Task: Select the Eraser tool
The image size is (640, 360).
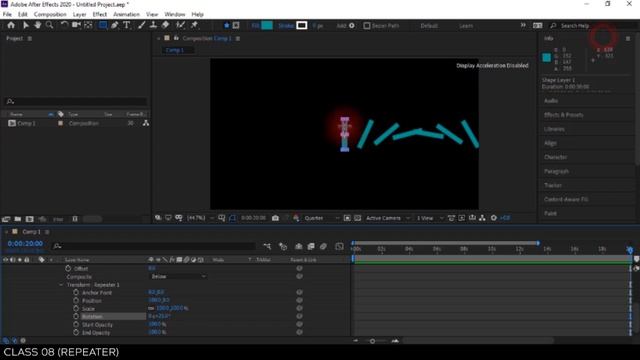Action: tap(165, 25)
